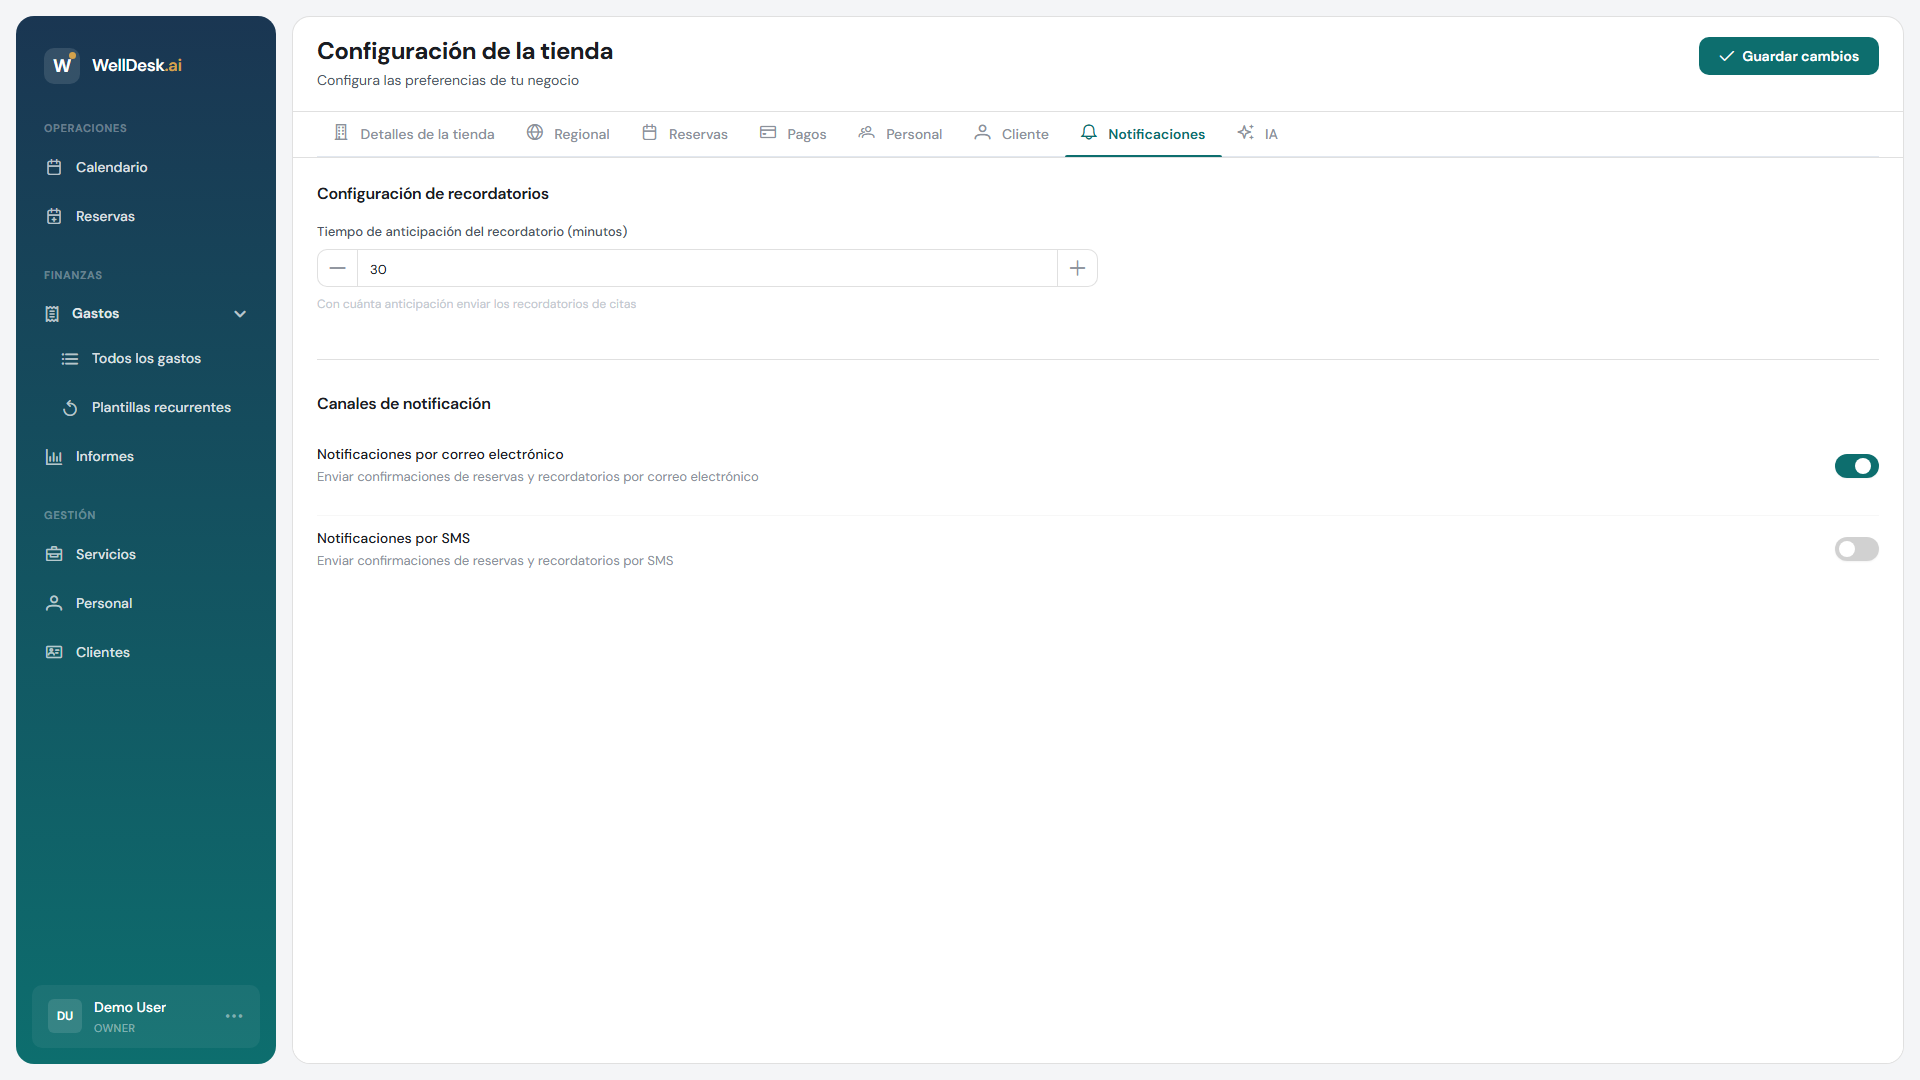Open Reservas from the sidebar icon
The image size is (1920, 1080).
(x=54, y=216)
